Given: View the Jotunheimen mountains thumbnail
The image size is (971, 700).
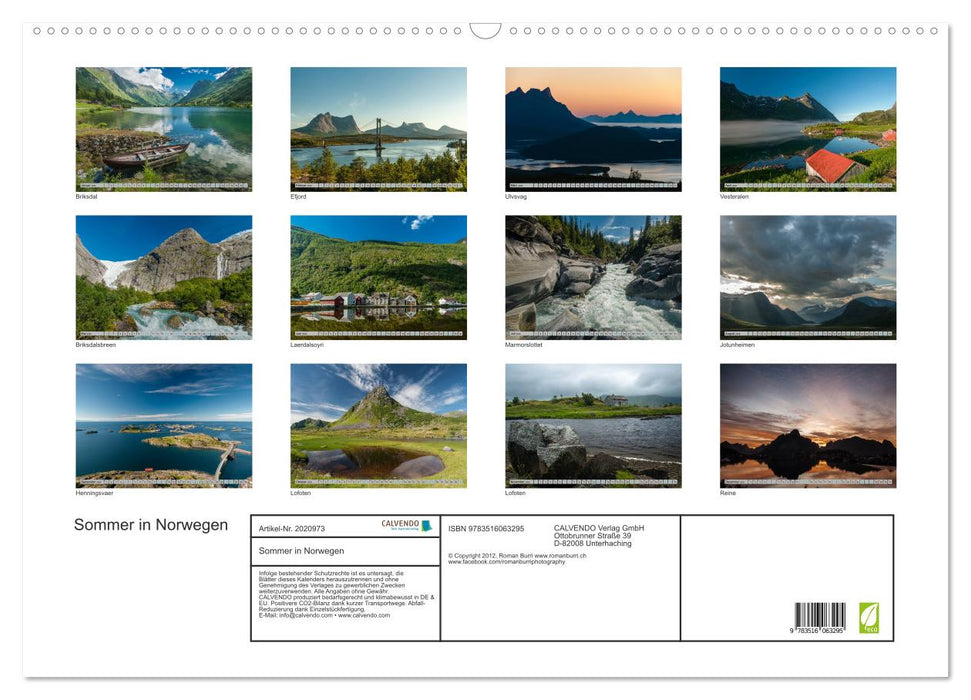Looking at the screenshot, I should [807, 275].
